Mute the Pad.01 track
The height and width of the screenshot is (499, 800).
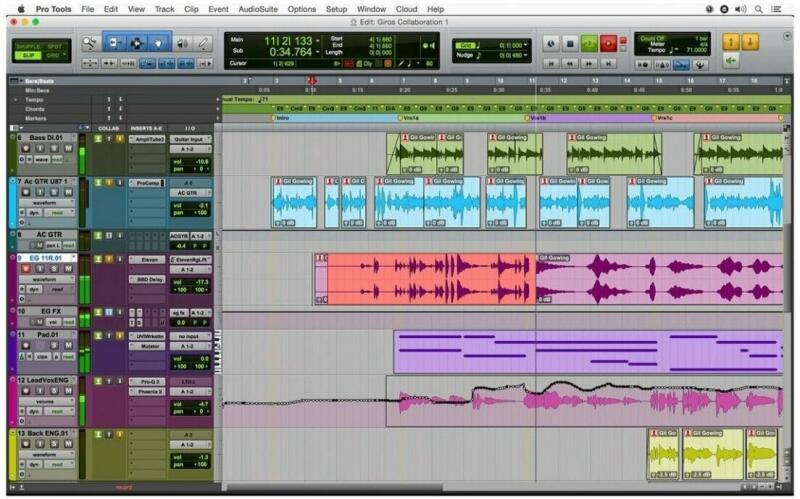(68, 345)
